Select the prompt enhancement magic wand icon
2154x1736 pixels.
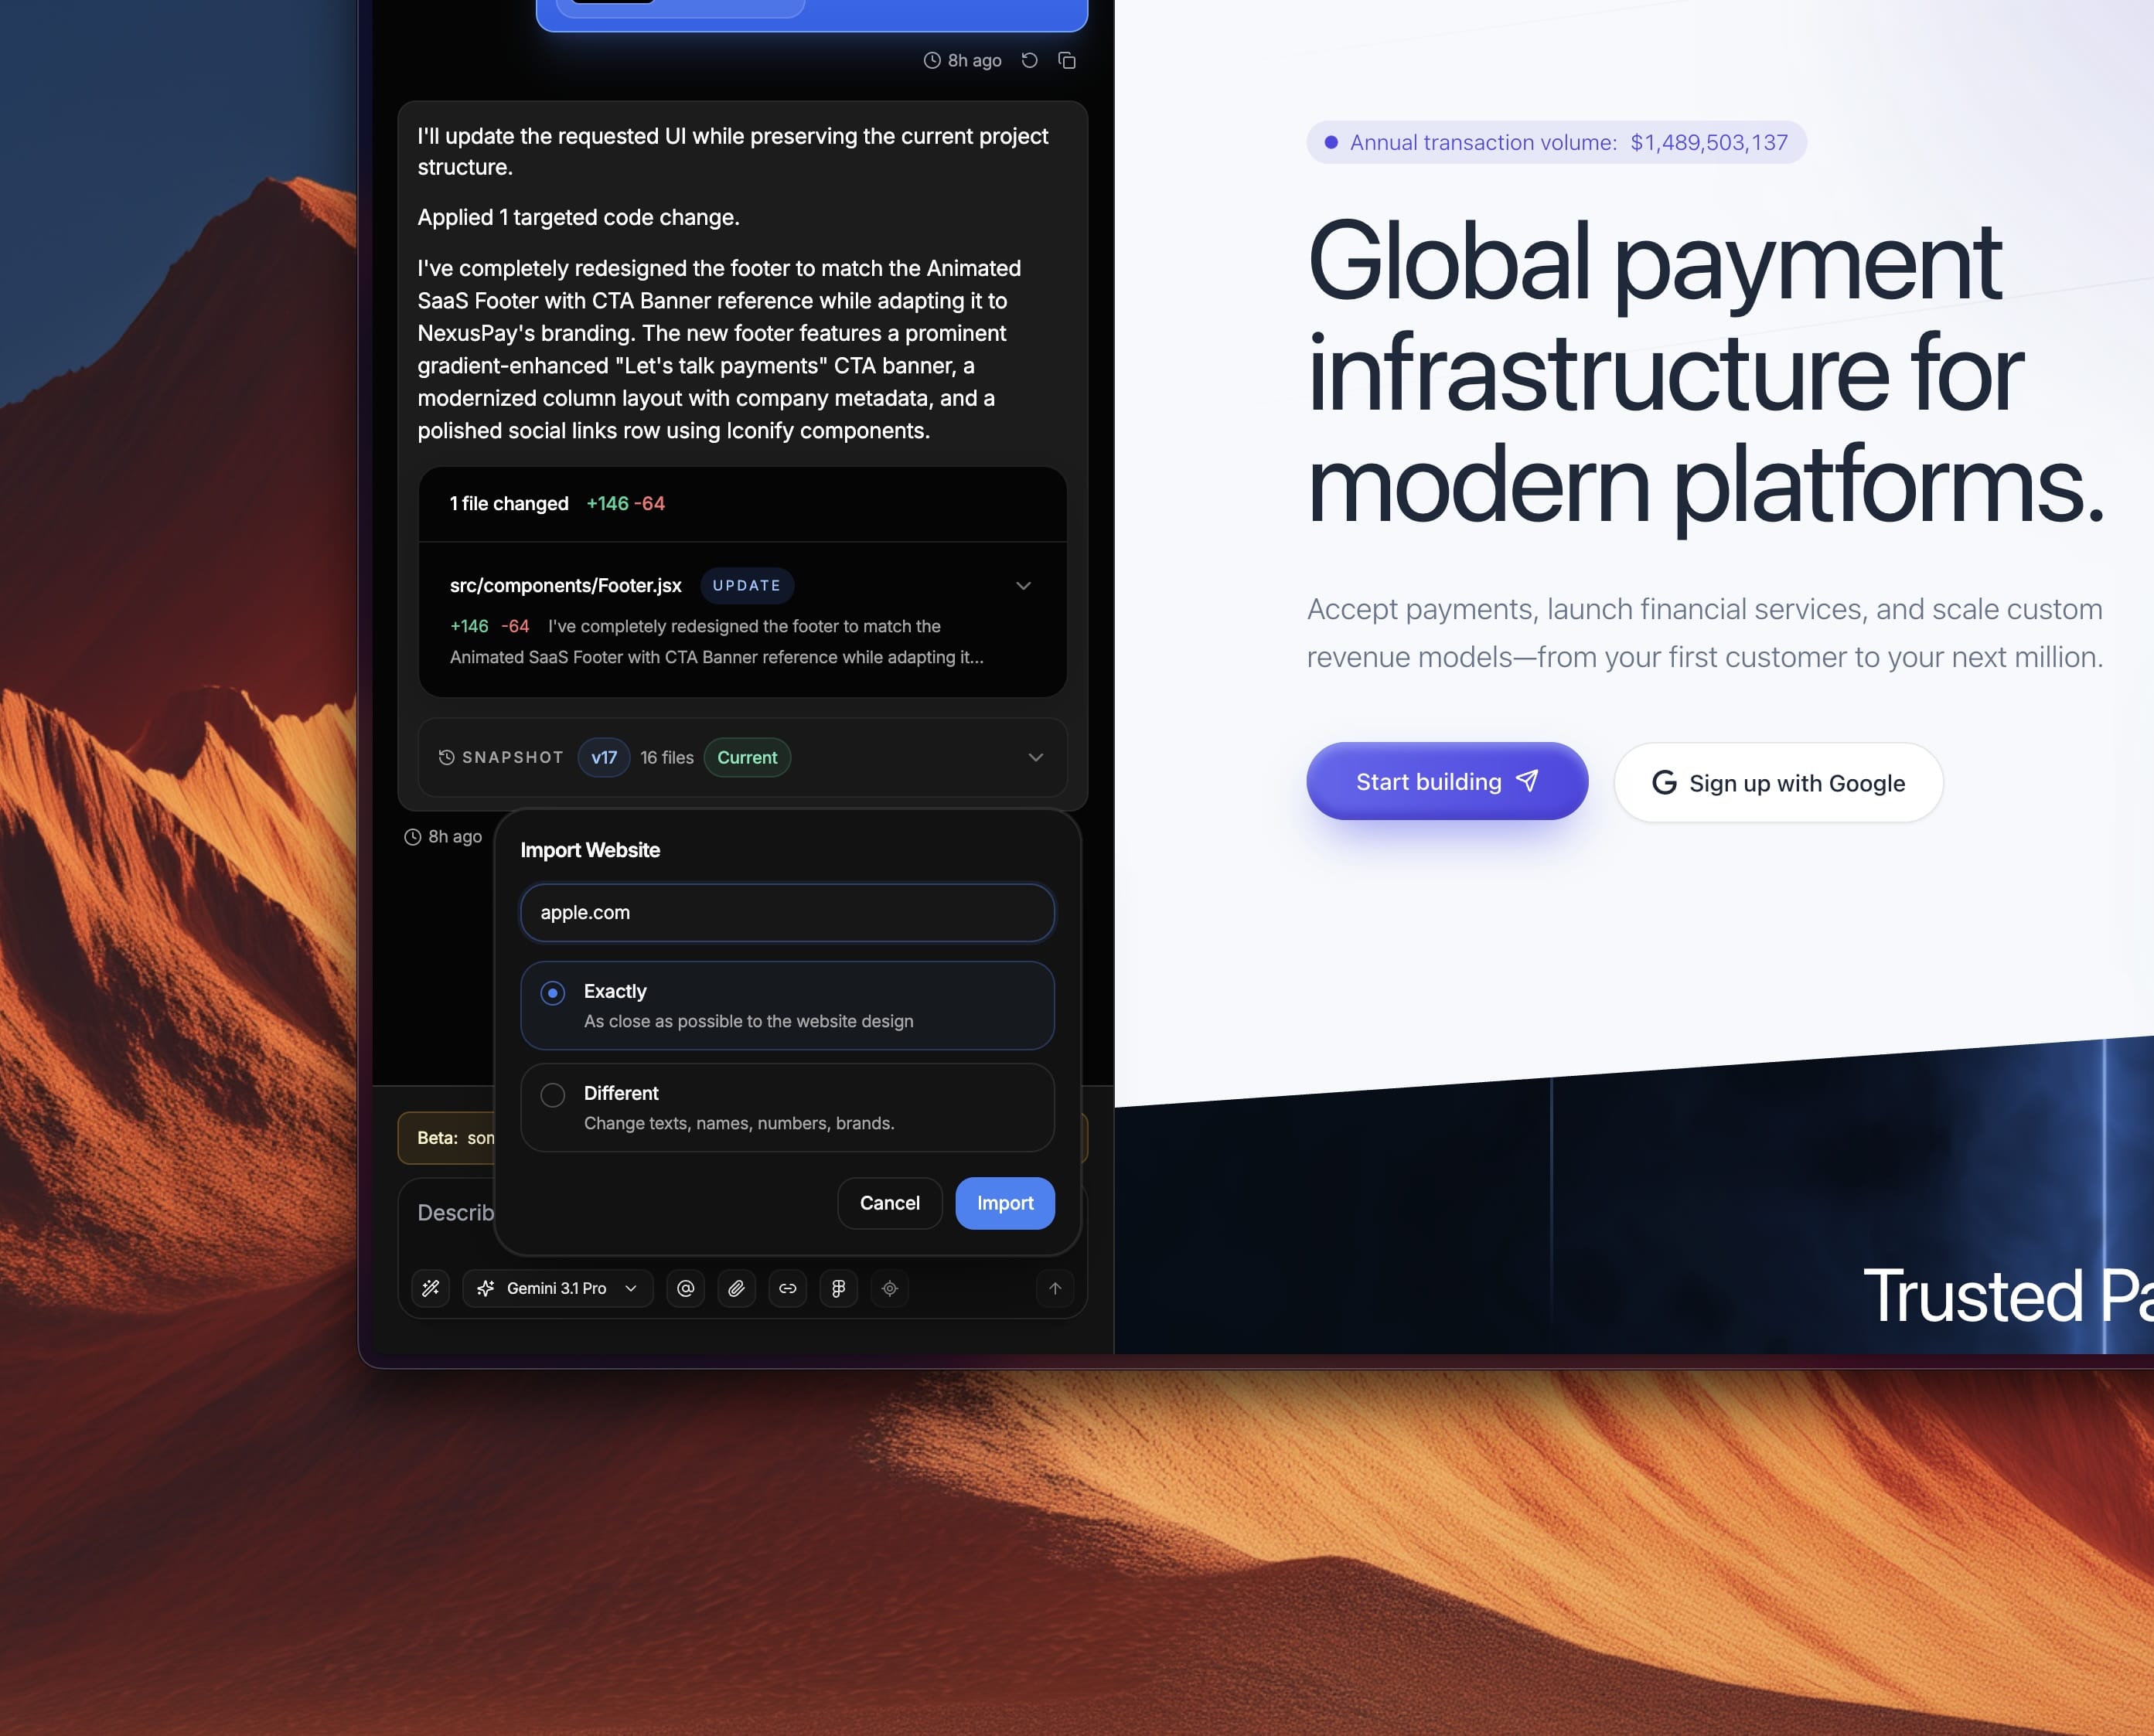(431, 1288)
